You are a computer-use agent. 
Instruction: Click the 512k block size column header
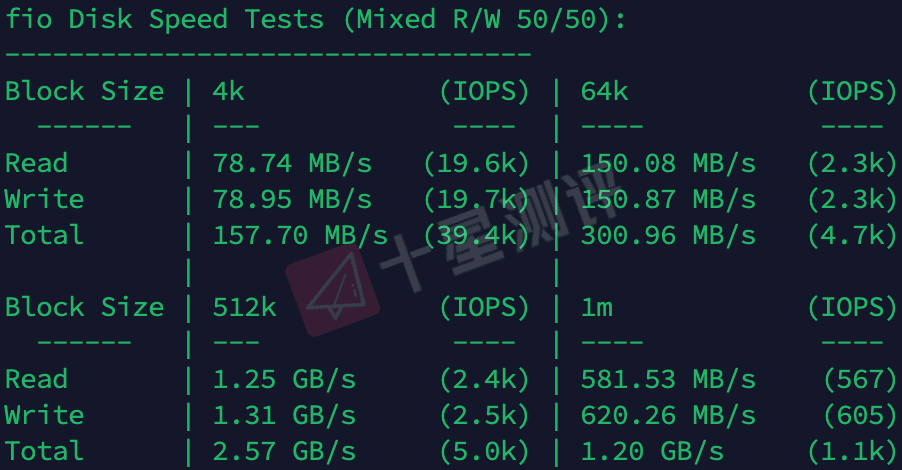click(244, 307)
